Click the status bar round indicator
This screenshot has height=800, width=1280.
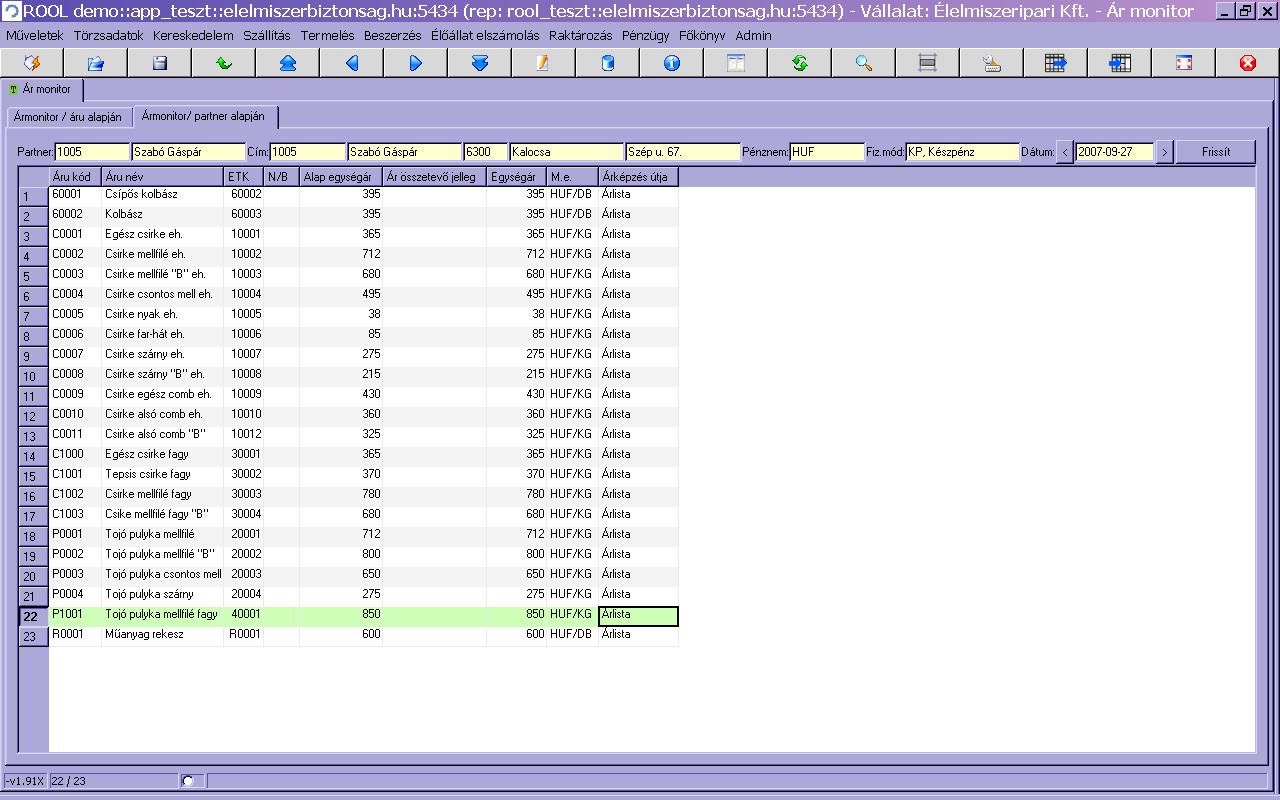tap(188, 781)
